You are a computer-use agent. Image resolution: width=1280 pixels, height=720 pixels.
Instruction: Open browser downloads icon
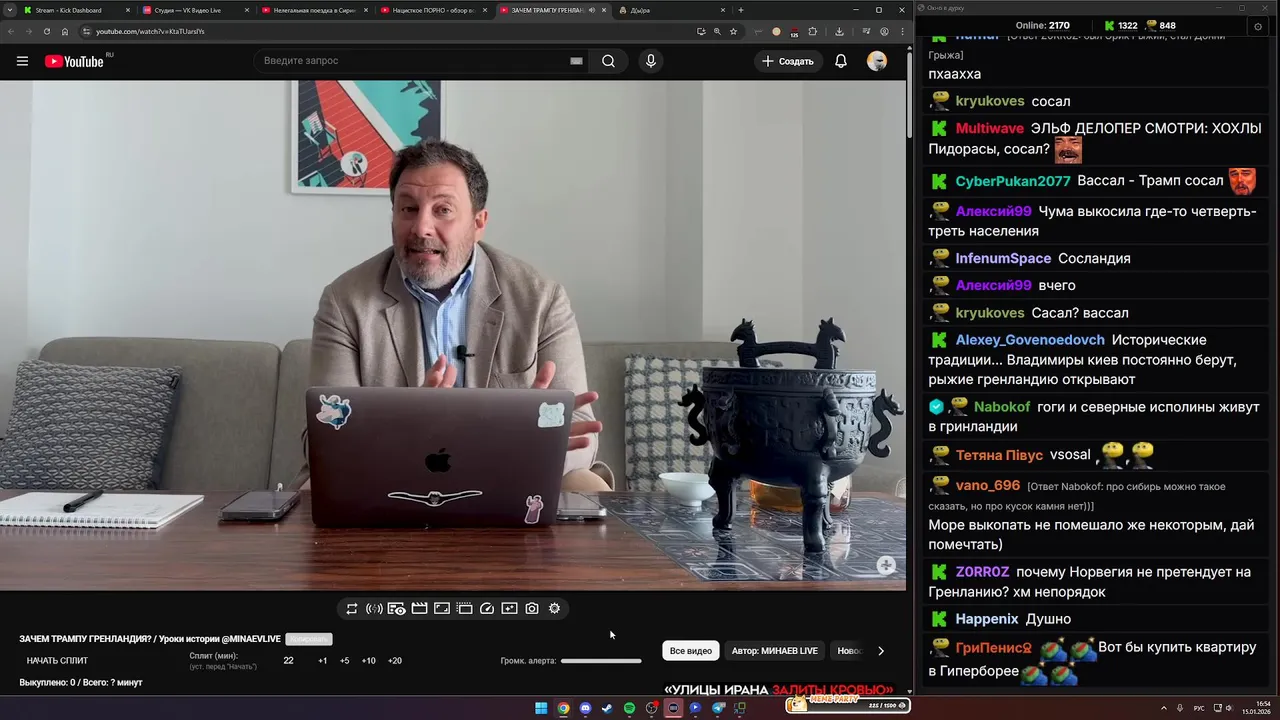click(x=839, y=31)
